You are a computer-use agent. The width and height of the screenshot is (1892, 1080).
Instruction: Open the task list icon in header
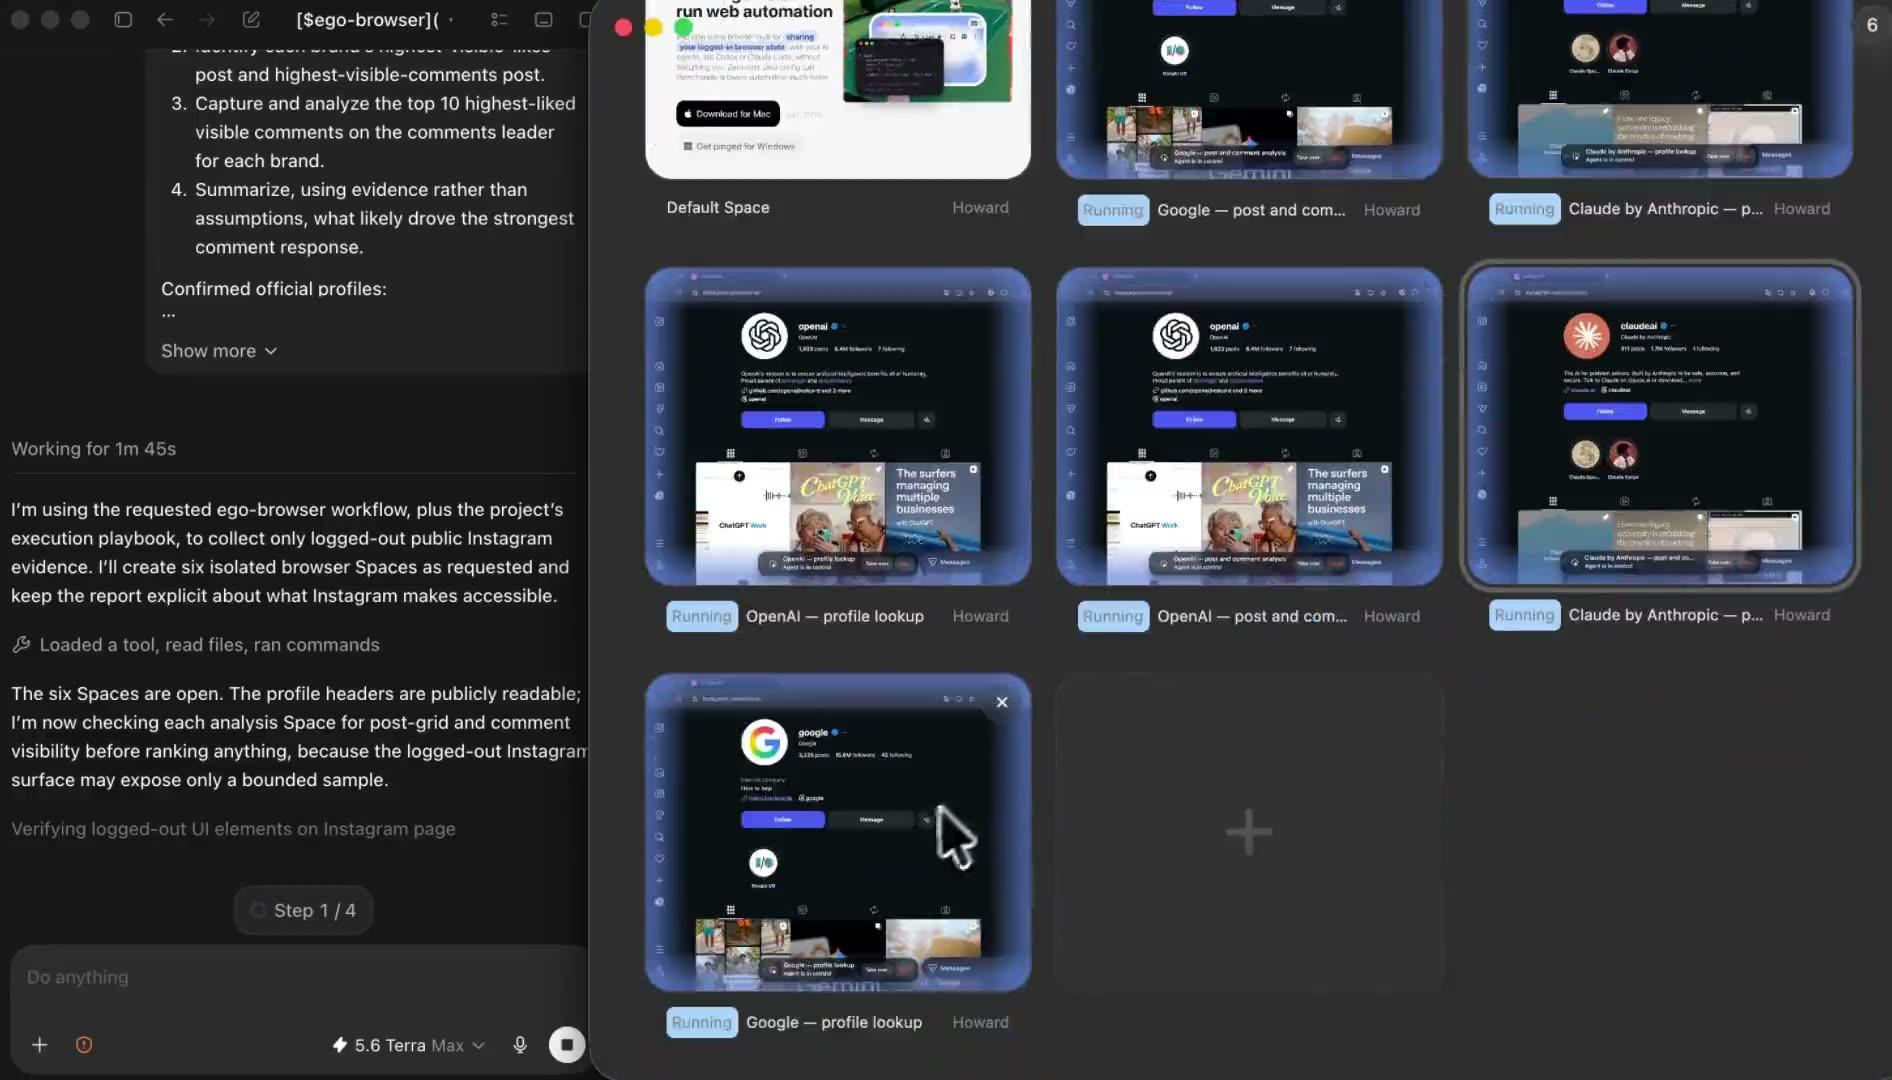(x=499, y=20)
